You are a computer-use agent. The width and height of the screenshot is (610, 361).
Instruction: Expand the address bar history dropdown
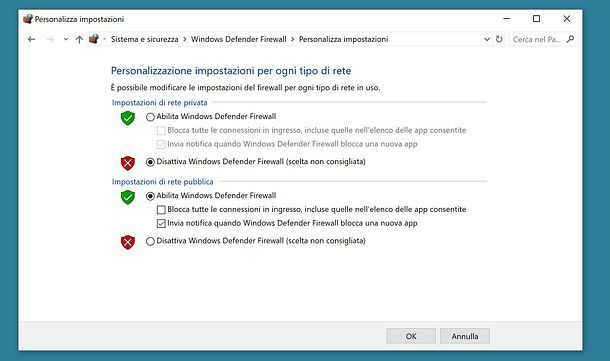[486, 39]
